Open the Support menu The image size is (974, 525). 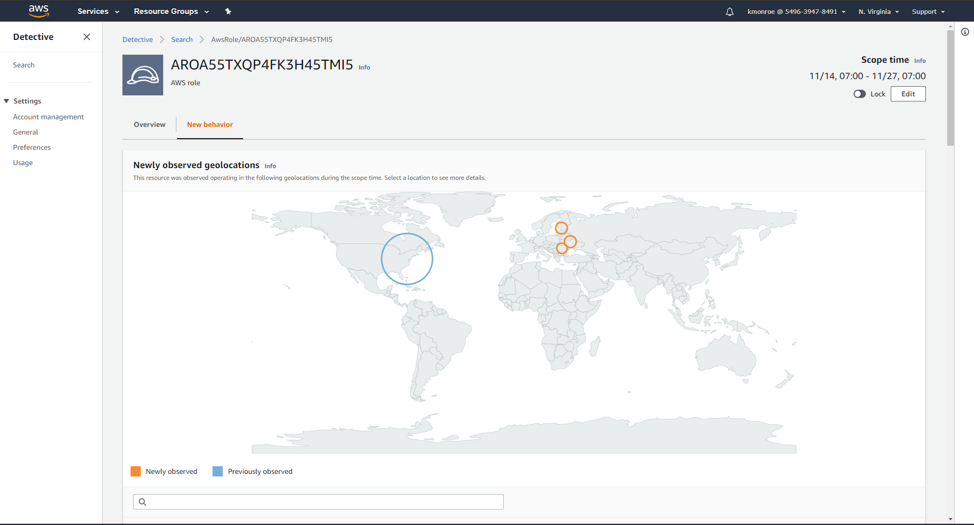928,11
